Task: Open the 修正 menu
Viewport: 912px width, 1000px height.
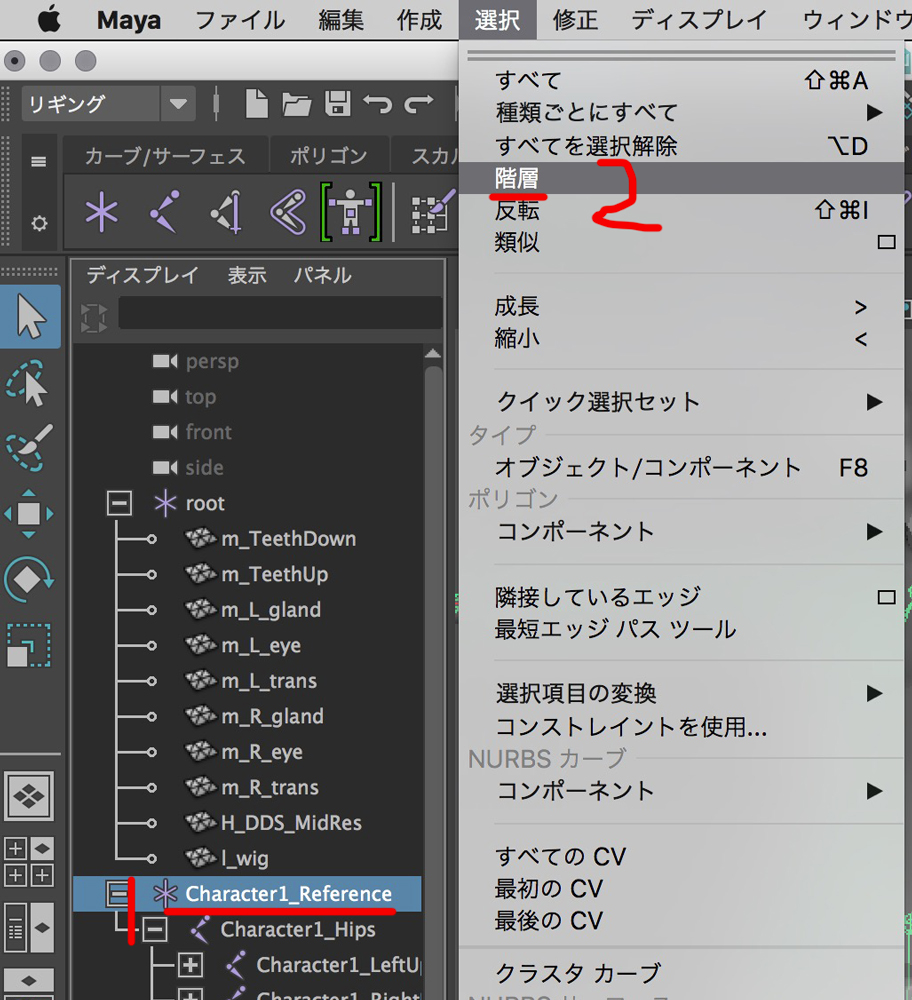Action: click(x=575, y=20)
